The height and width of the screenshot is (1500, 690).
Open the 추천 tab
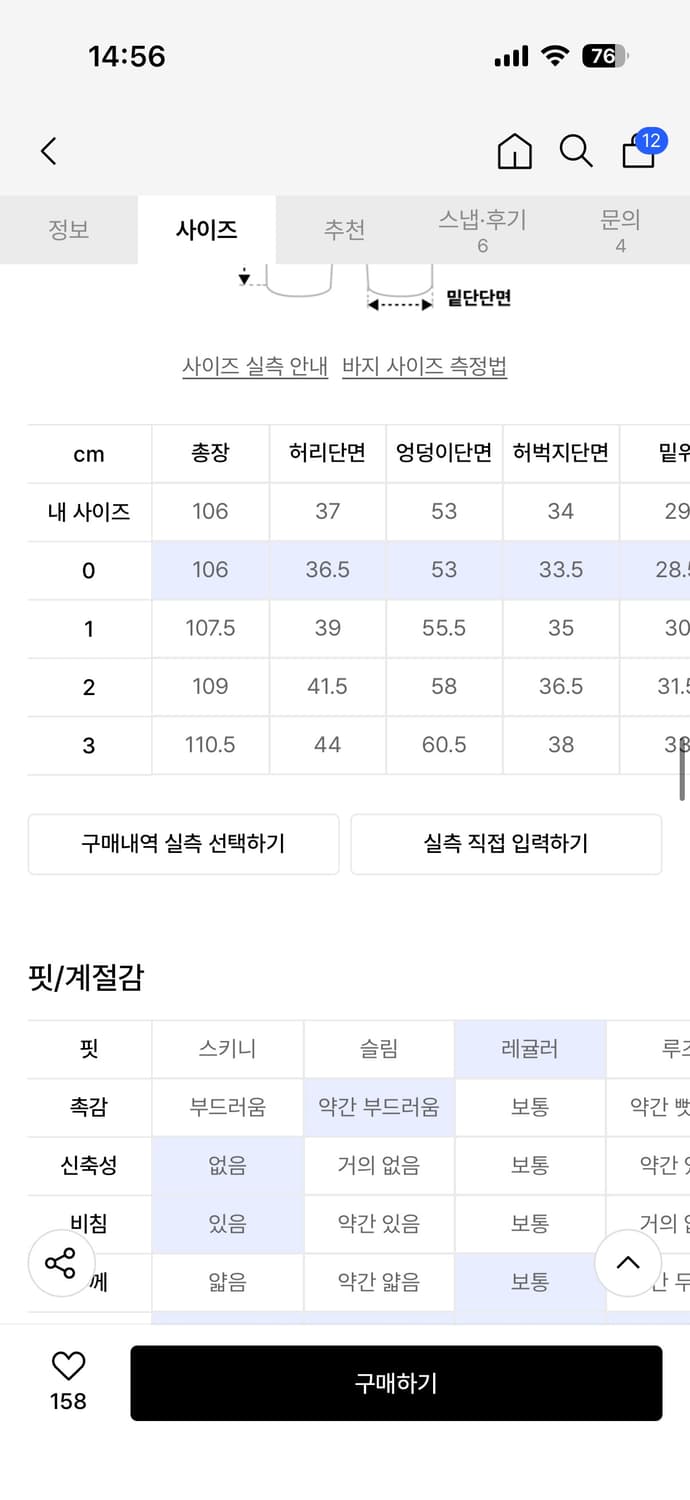point(344,229)
